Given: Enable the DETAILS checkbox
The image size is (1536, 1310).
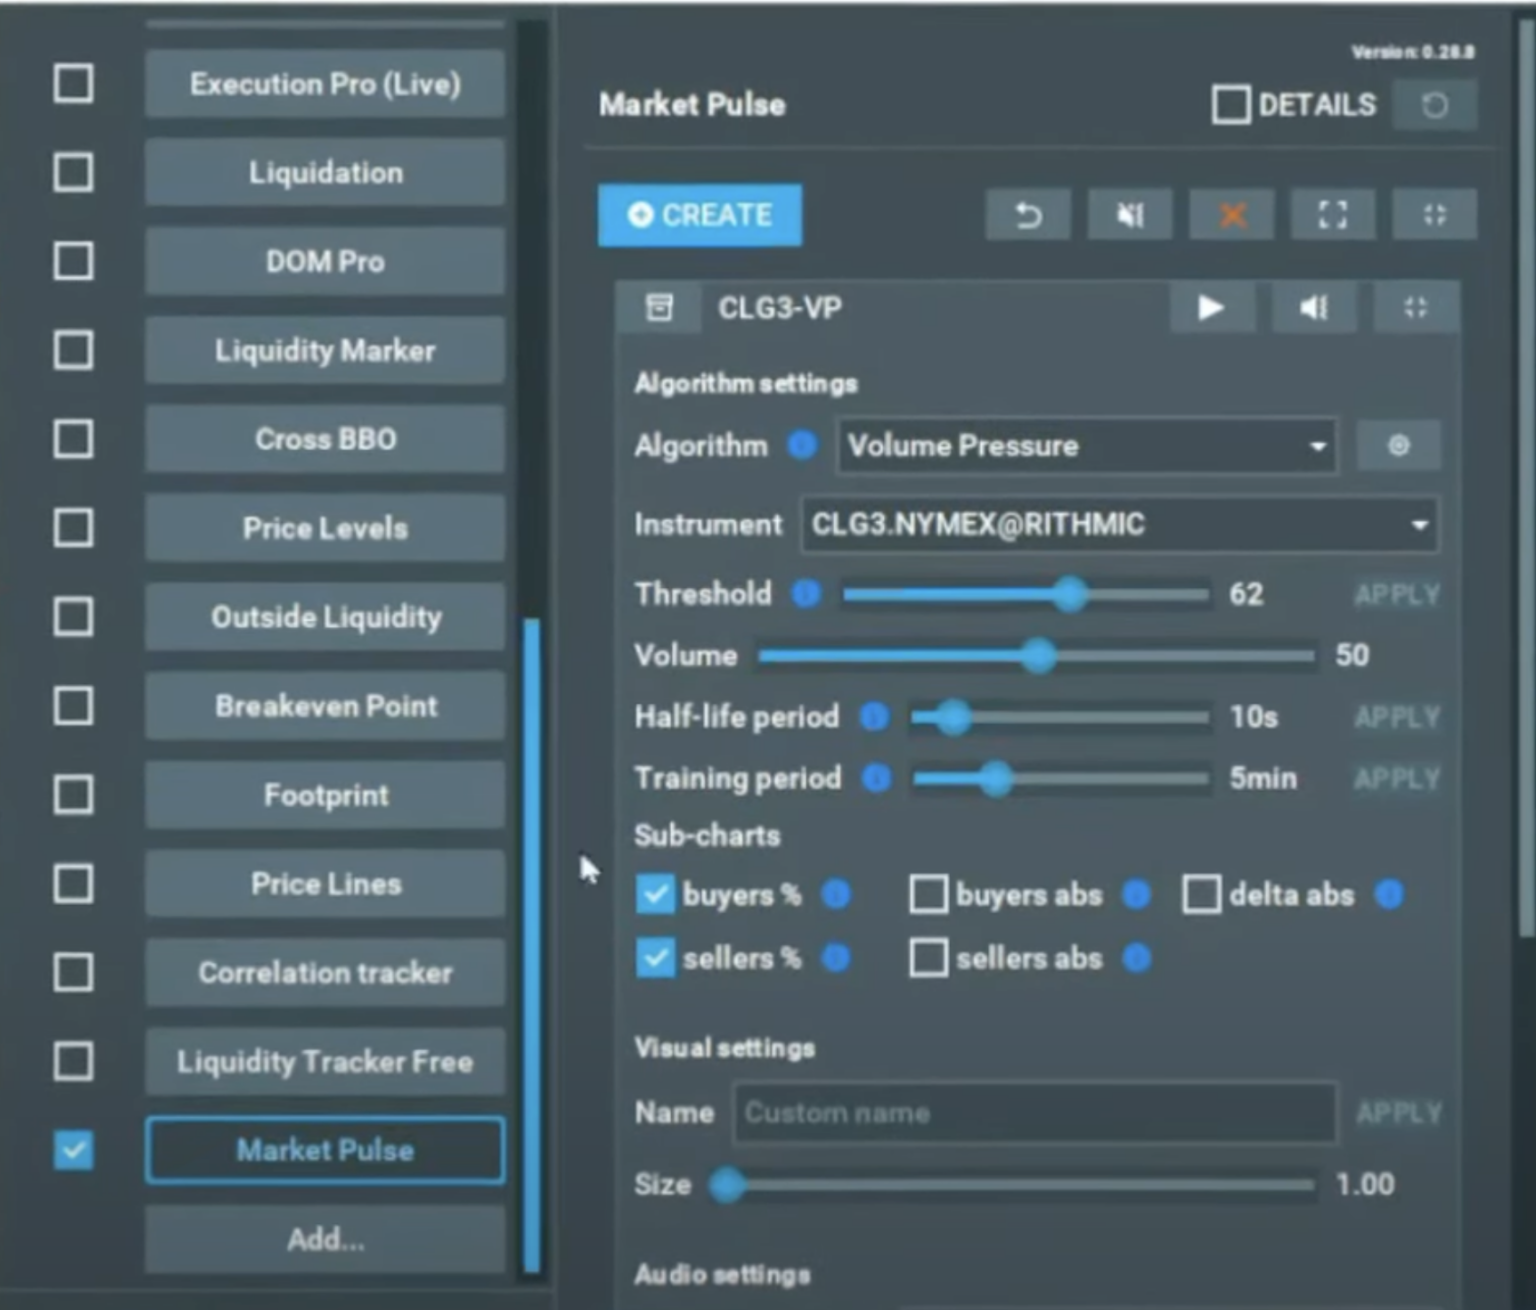Looking at the screenshot, I should pos(1231,105).
